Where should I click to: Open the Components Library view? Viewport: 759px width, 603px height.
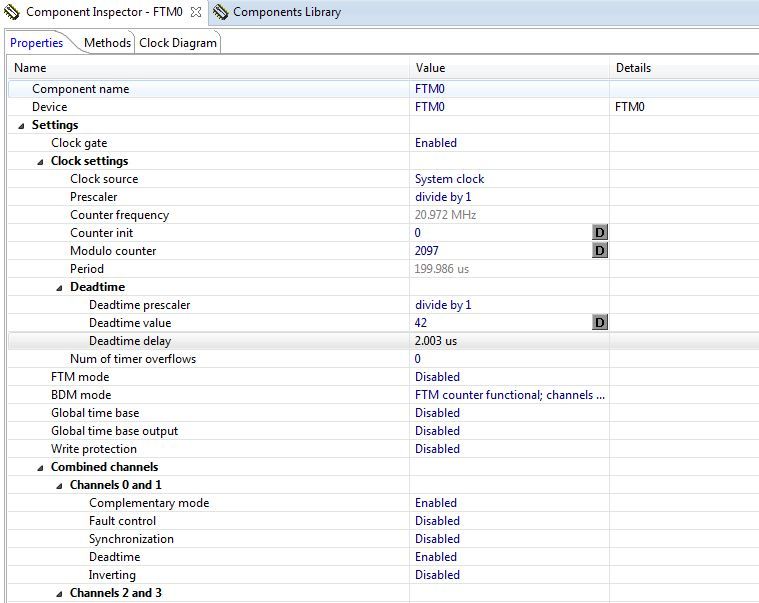click(x=286, y=12)
